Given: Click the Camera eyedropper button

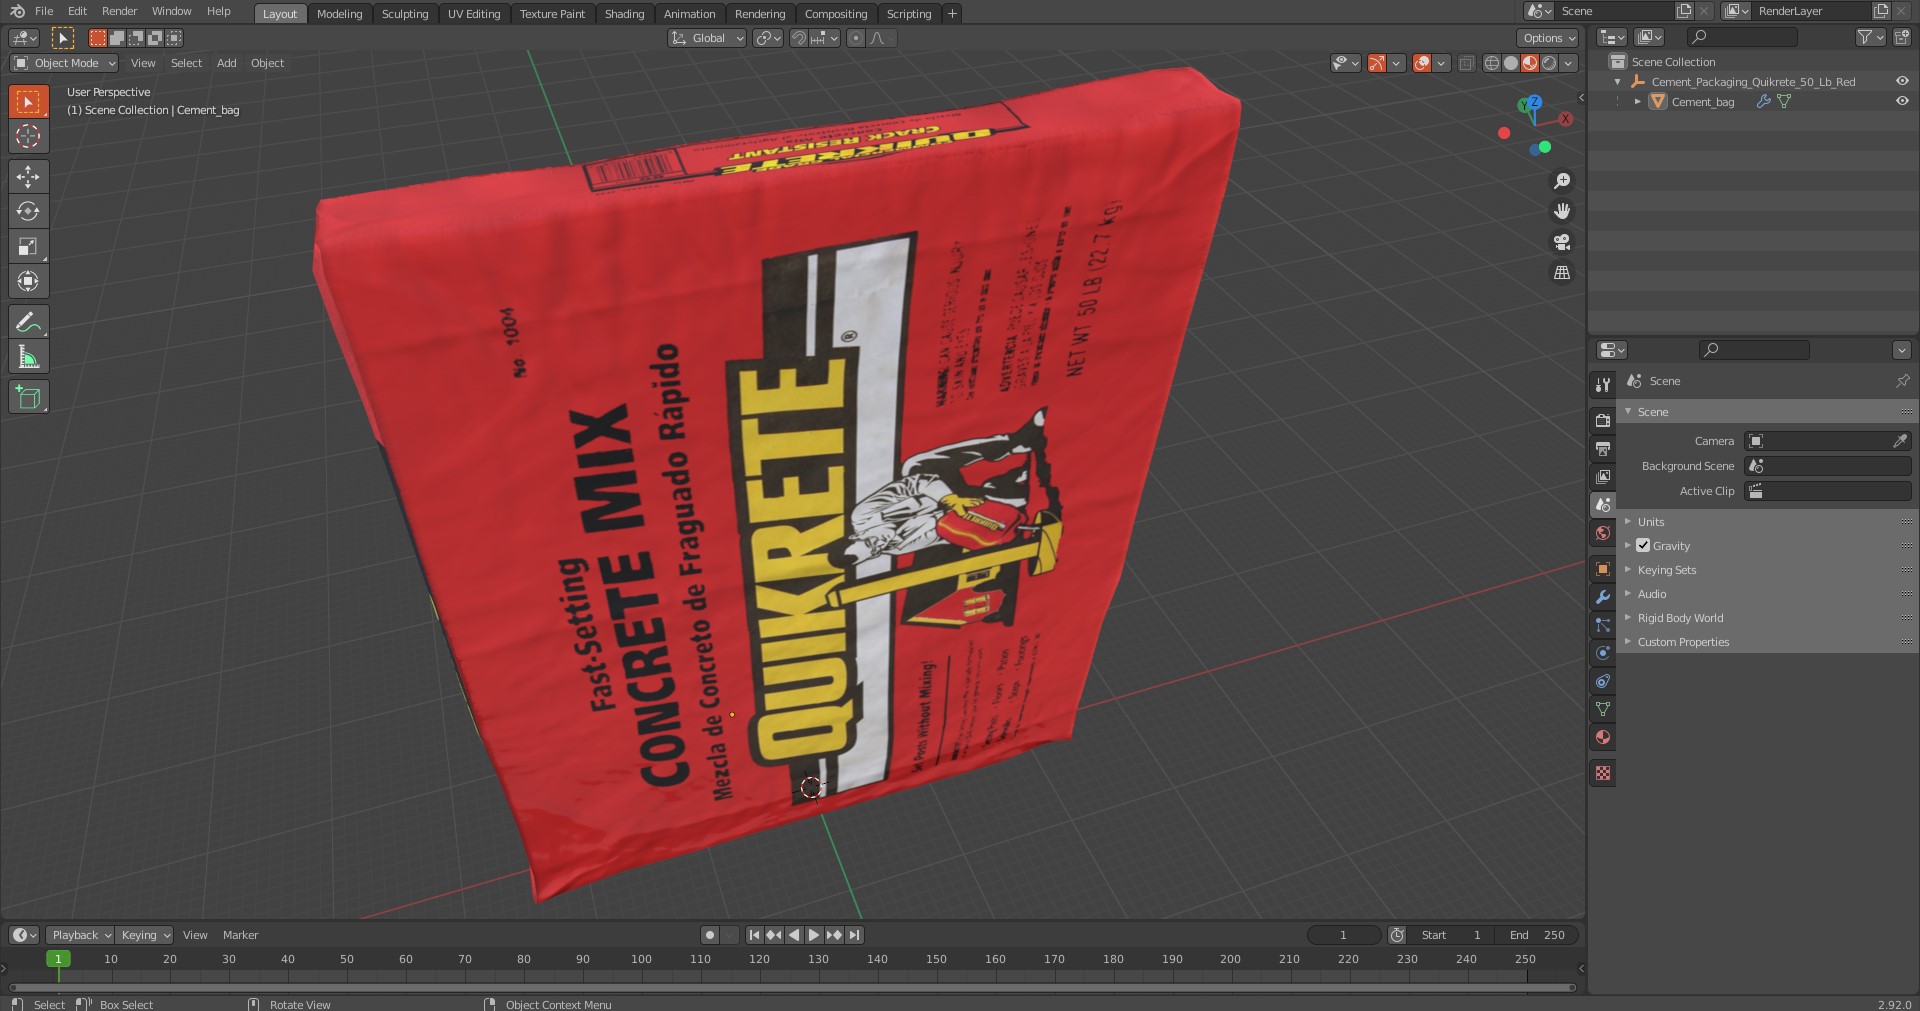Looking at the screenshot, I should [1900, 441].
